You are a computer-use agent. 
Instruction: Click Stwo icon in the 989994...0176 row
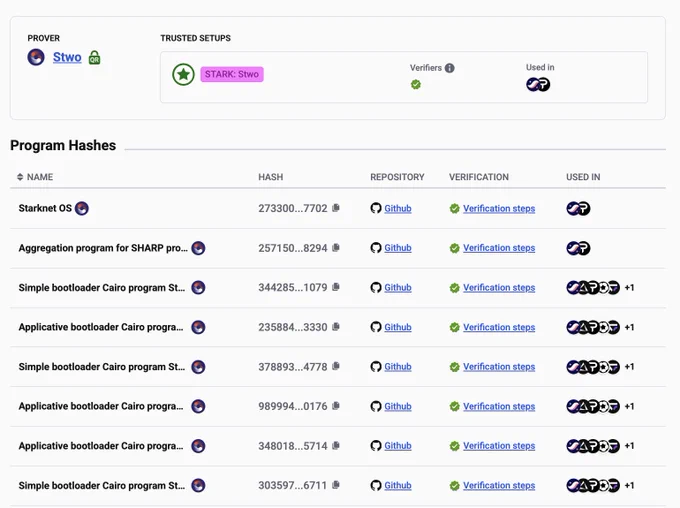coord(198,406)
